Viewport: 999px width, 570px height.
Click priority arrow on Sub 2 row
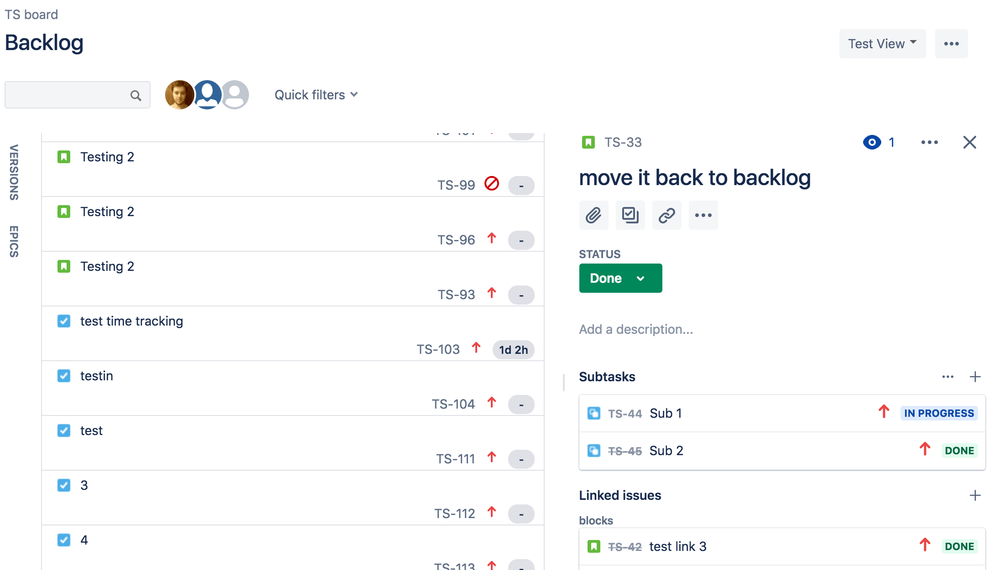(925, 450)
